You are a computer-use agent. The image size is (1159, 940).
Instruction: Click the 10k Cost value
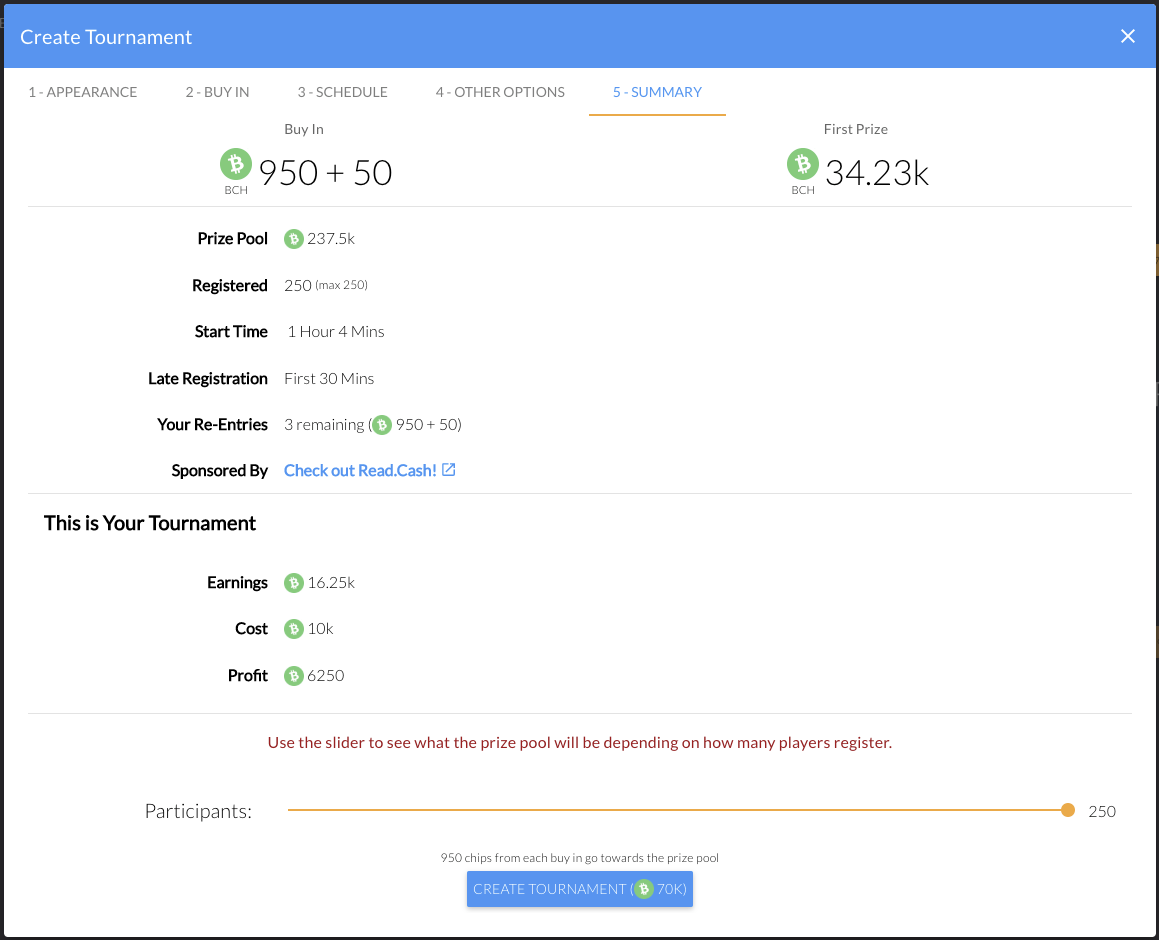coord(320,629)
